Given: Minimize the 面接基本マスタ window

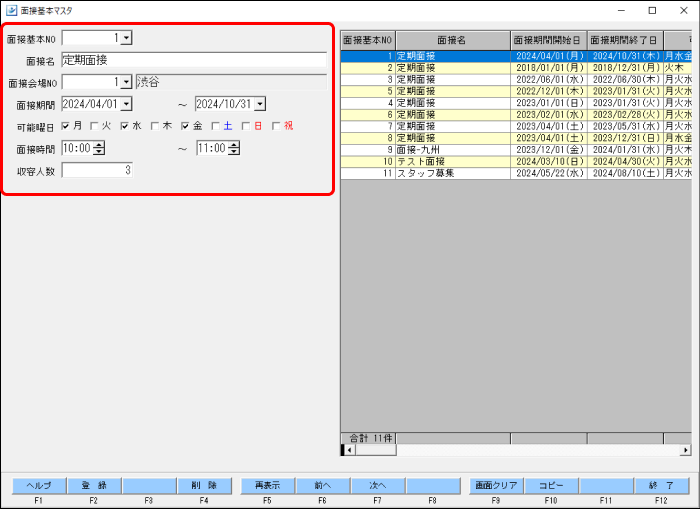Looking at the screenshot, I should point(621,10).
